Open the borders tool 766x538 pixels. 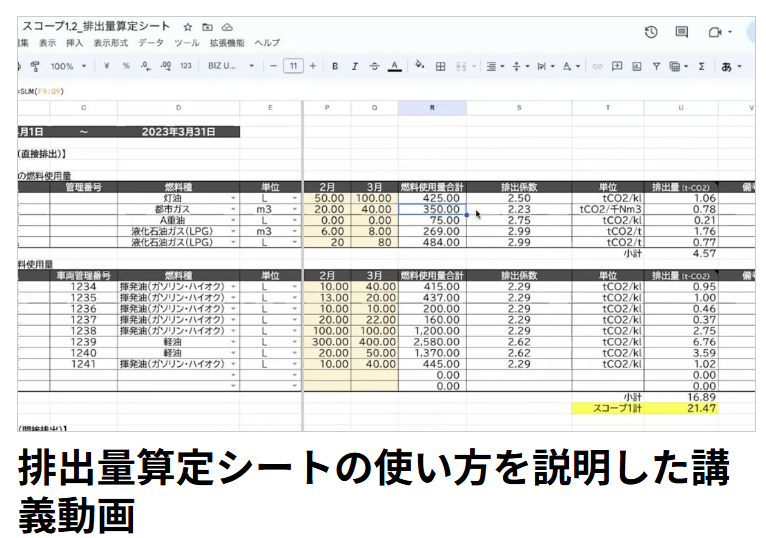(x=440, y=66)
